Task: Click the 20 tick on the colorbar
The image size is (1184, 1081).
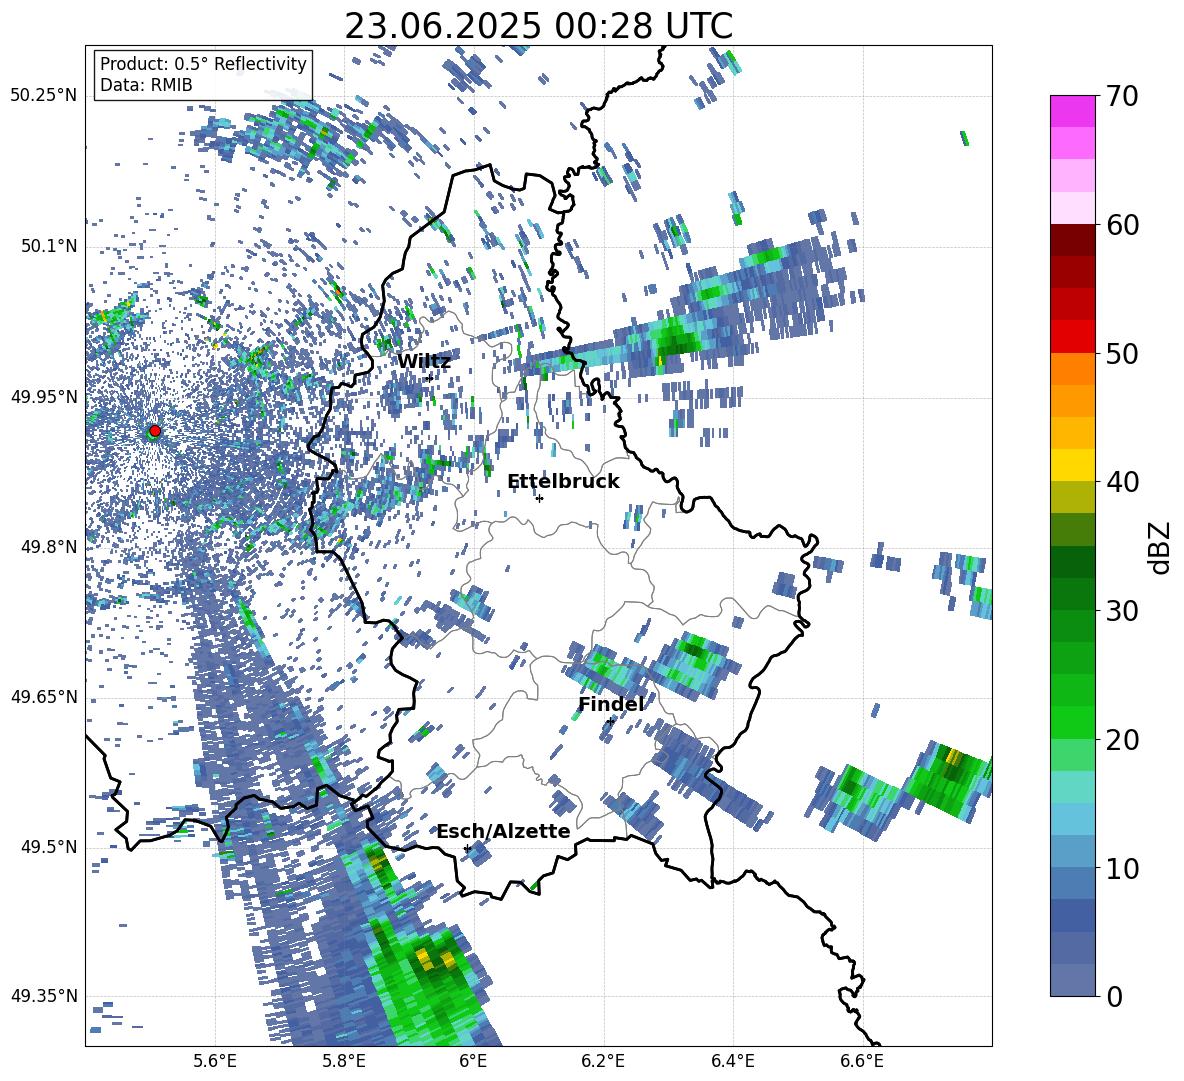Action: coord(1121,739)
